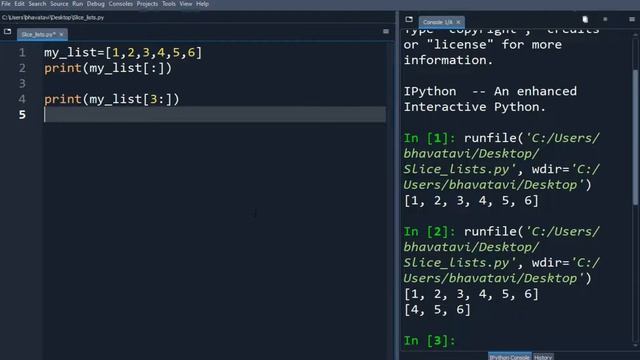
Task: Open the Help menu
Action: pyautogui.click(x=202, y=4)
